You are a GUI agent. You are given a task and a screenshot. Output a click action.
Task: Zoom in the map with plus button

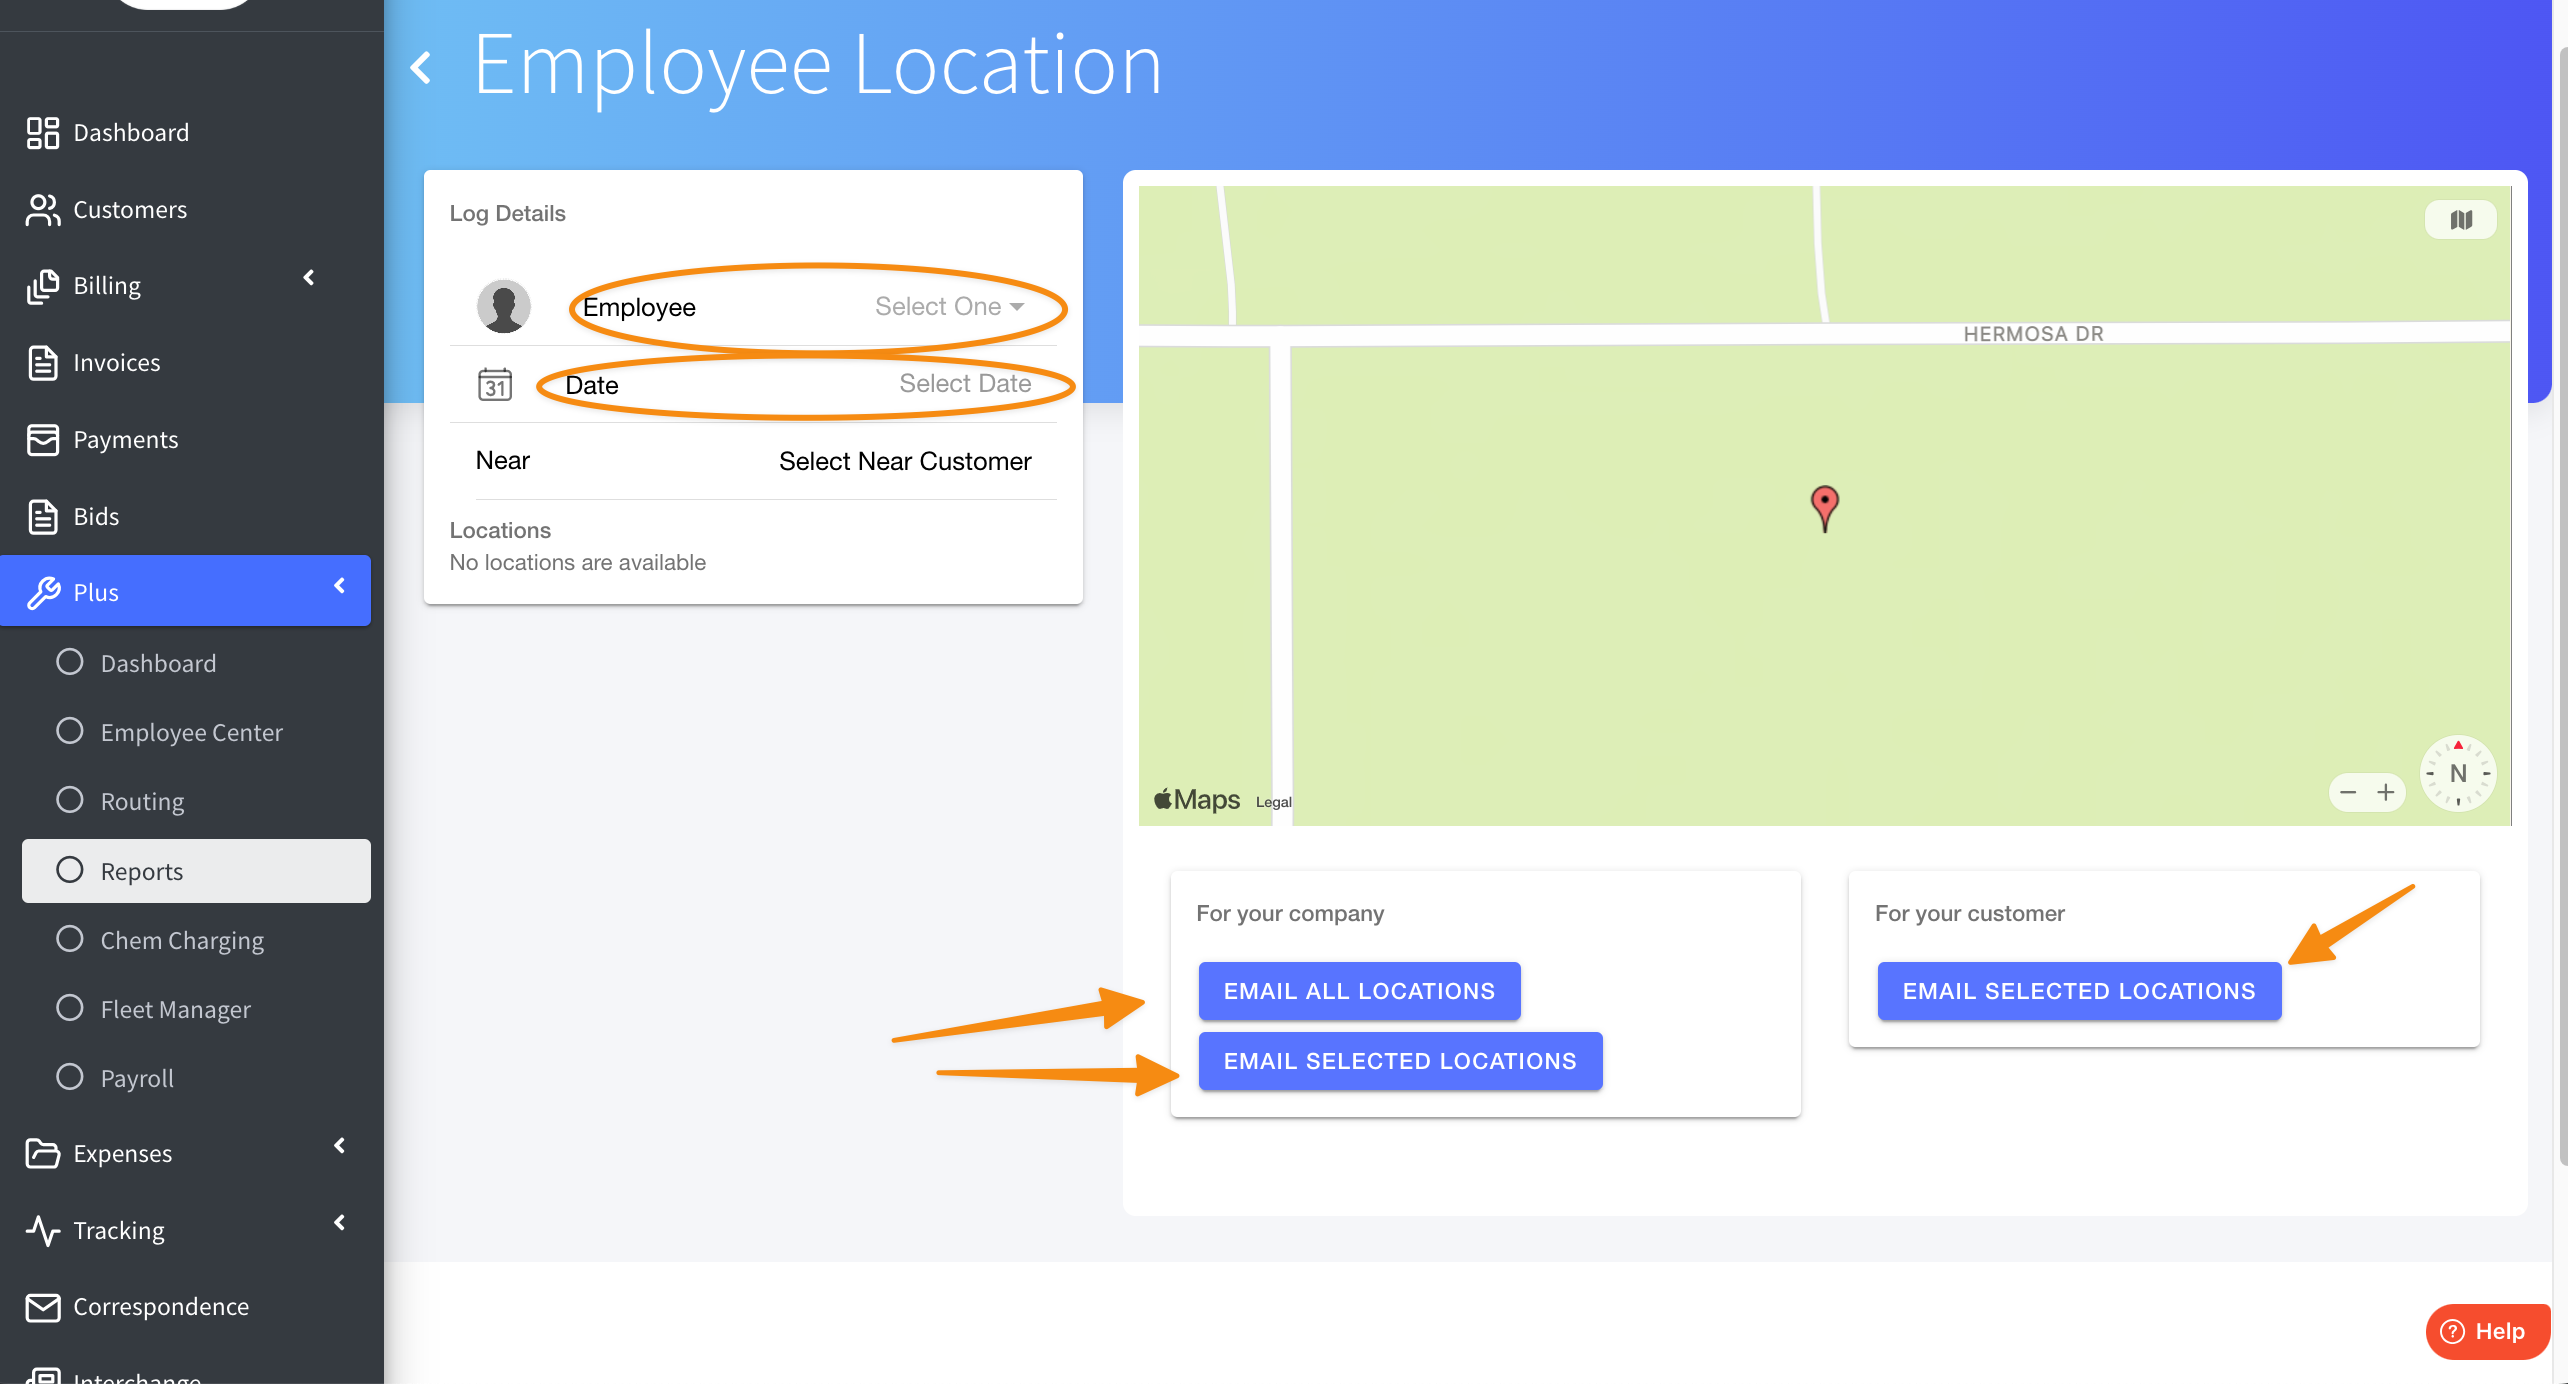2386,793
